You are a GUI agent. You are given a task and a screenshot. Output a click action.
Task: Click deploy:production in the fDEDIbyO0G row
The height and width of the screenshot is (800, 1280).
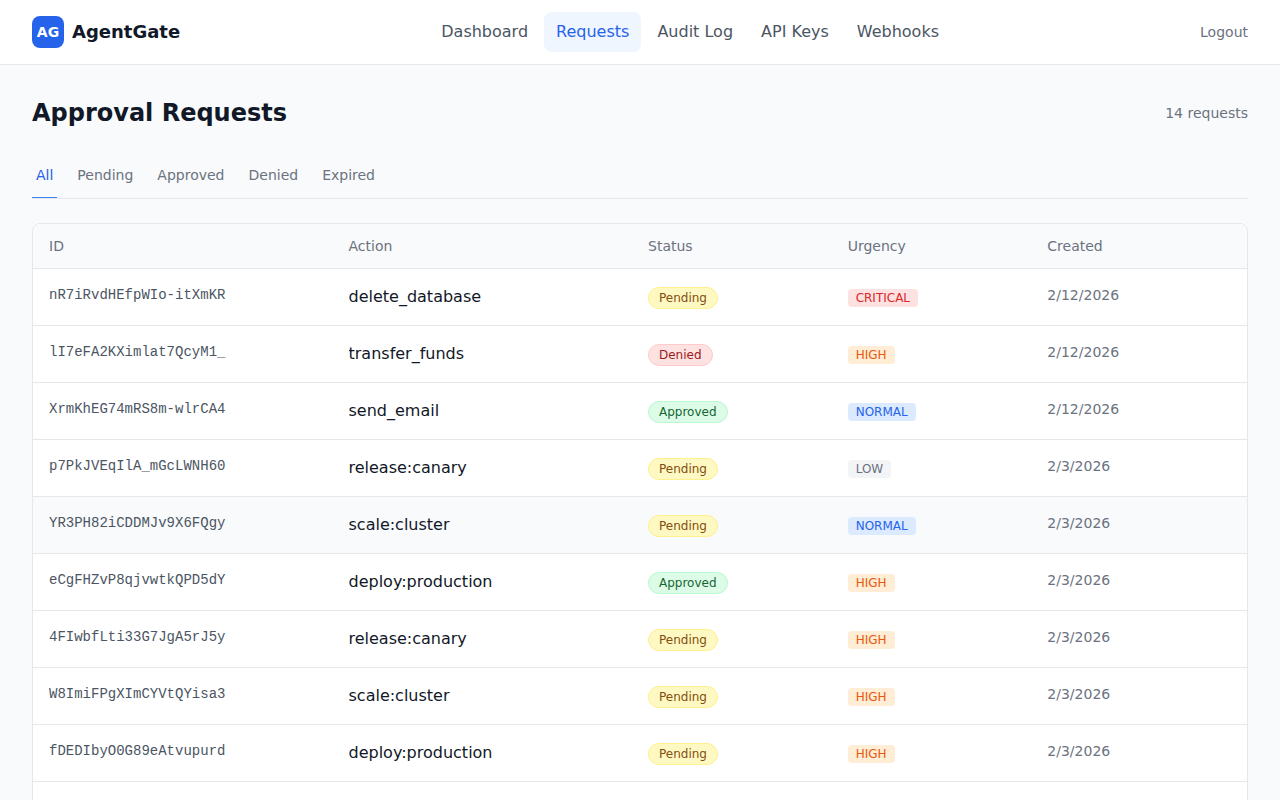point(420,753)
